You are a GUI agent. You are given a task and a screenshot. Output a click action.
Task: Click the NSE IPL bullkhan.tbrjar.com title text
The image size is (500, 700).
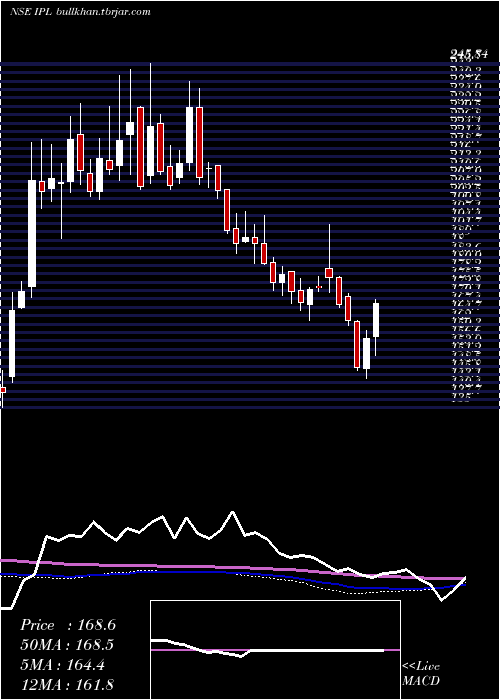pos(80,12)
